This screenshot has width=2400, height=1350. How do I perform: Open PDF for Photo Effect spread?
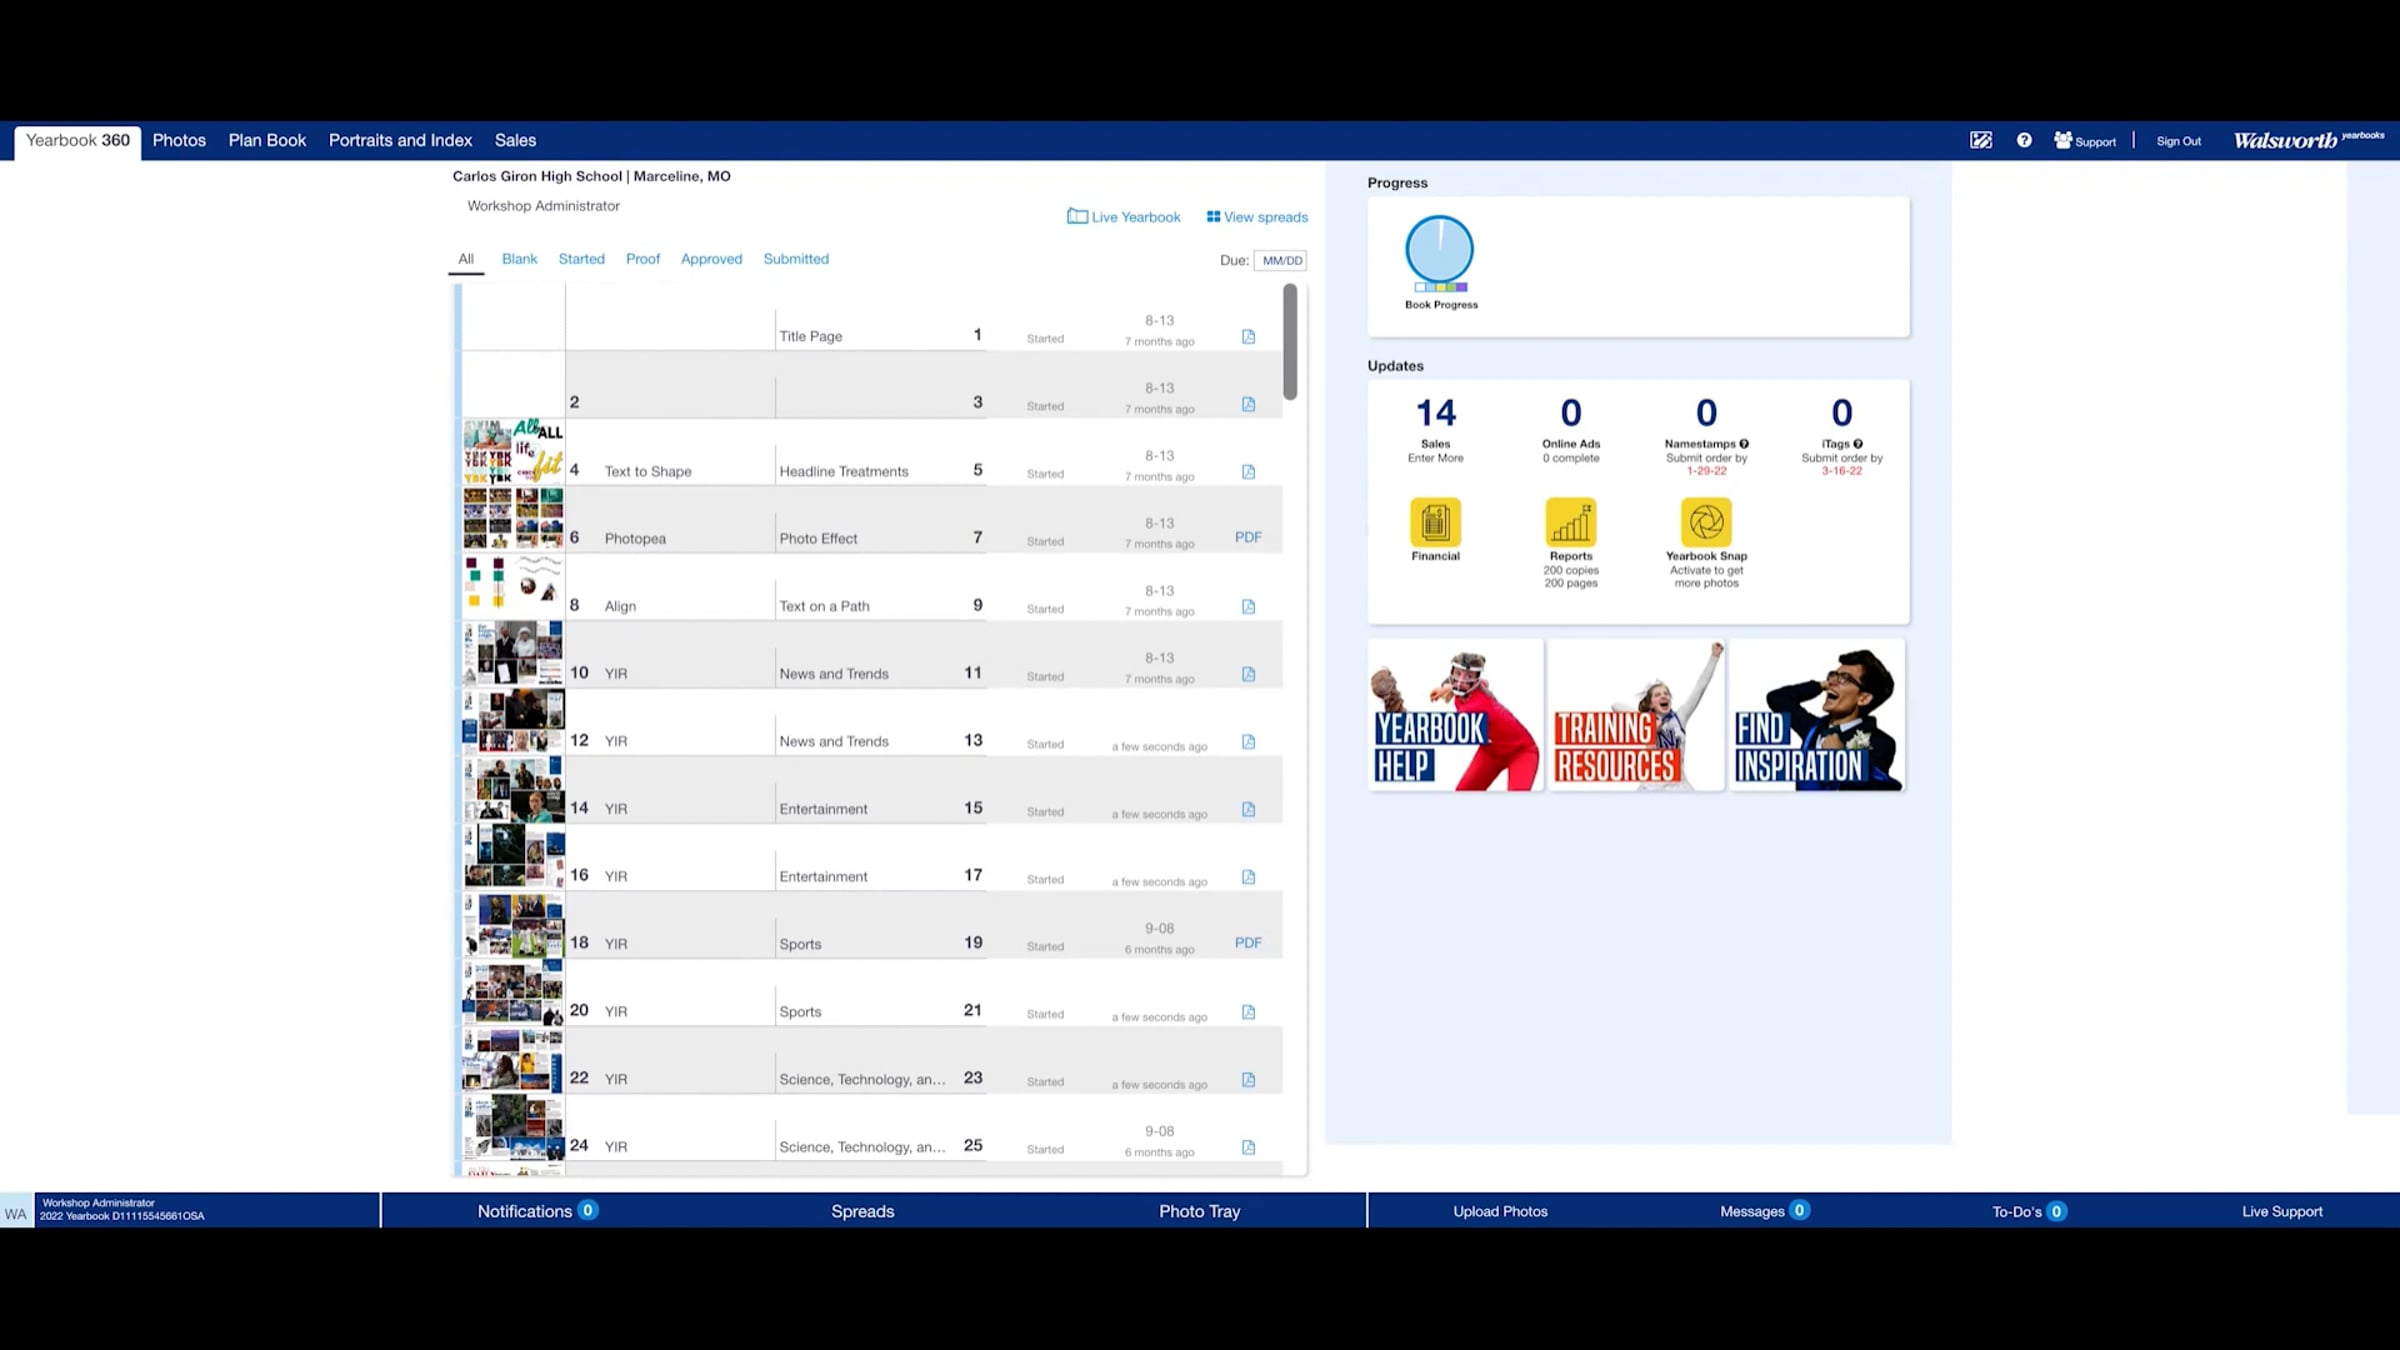[1248, 537]
